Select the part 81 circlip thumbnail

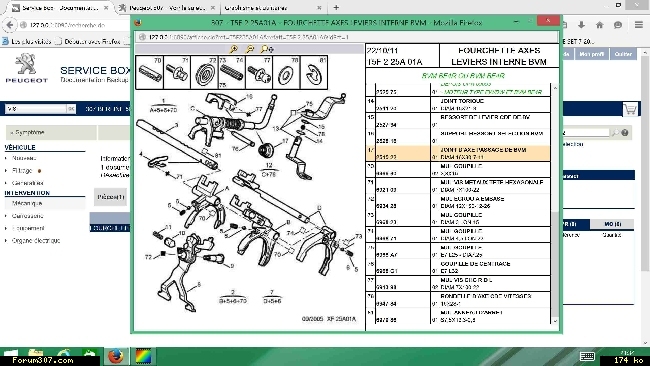tap(314, 73)
